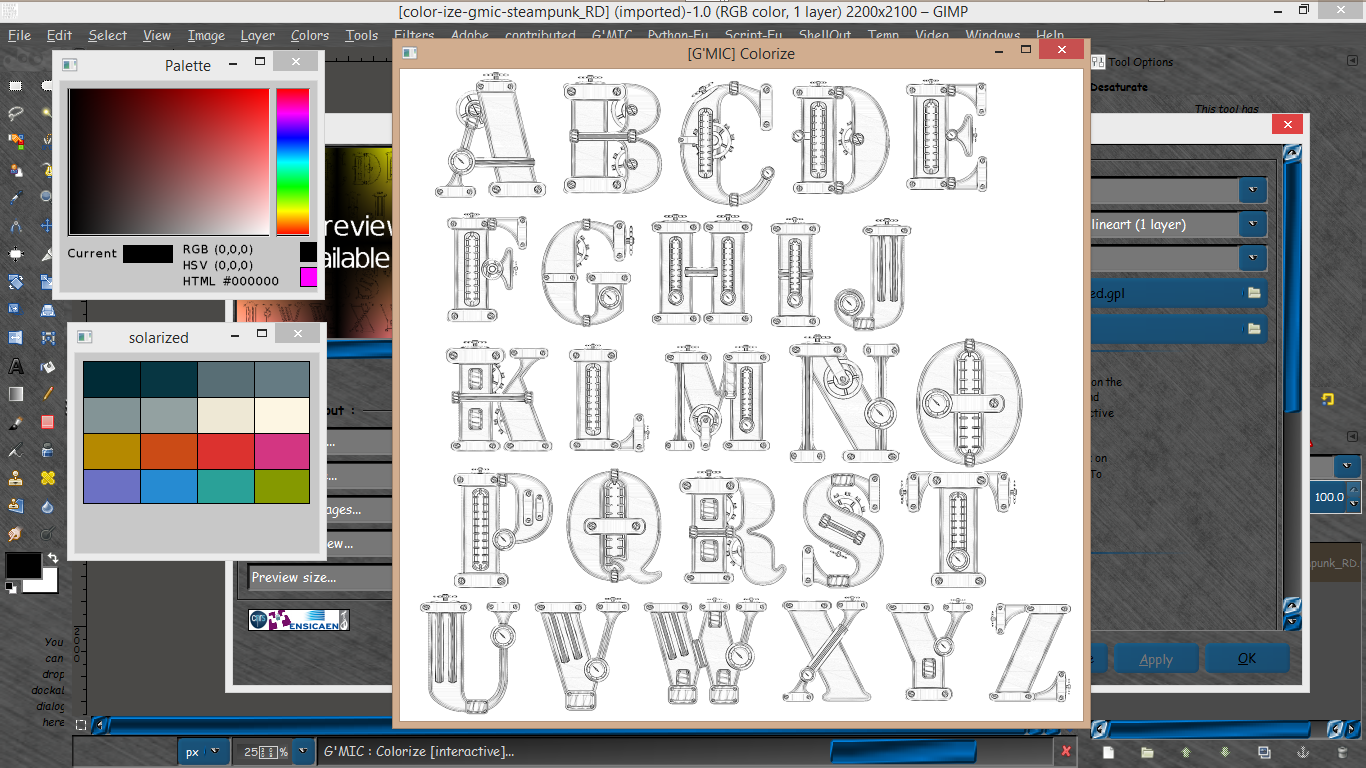This screenshot has height=768, width=1366.
Task: Click the Current color black preview box
Action: pyautogui.click(x=148, y=253)
